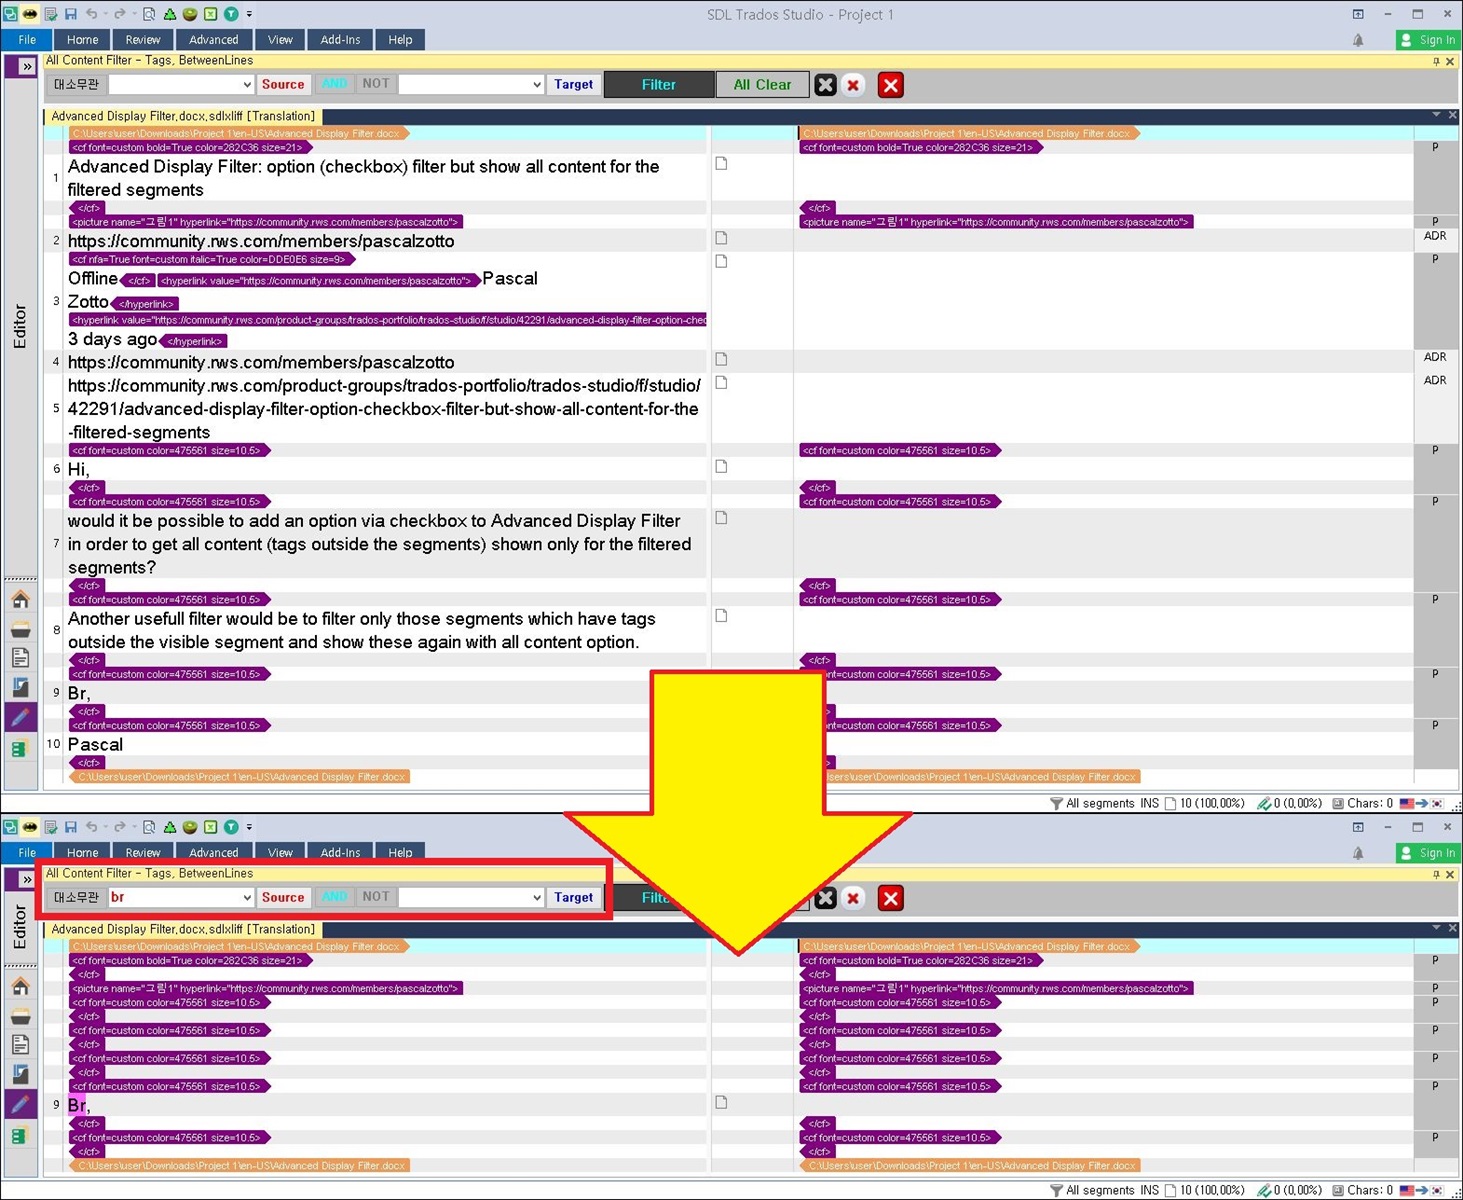Click highlighted 'Br,' segment in bottom window
This screenshot has width=1463, height=1200.
coord(78,1105)
